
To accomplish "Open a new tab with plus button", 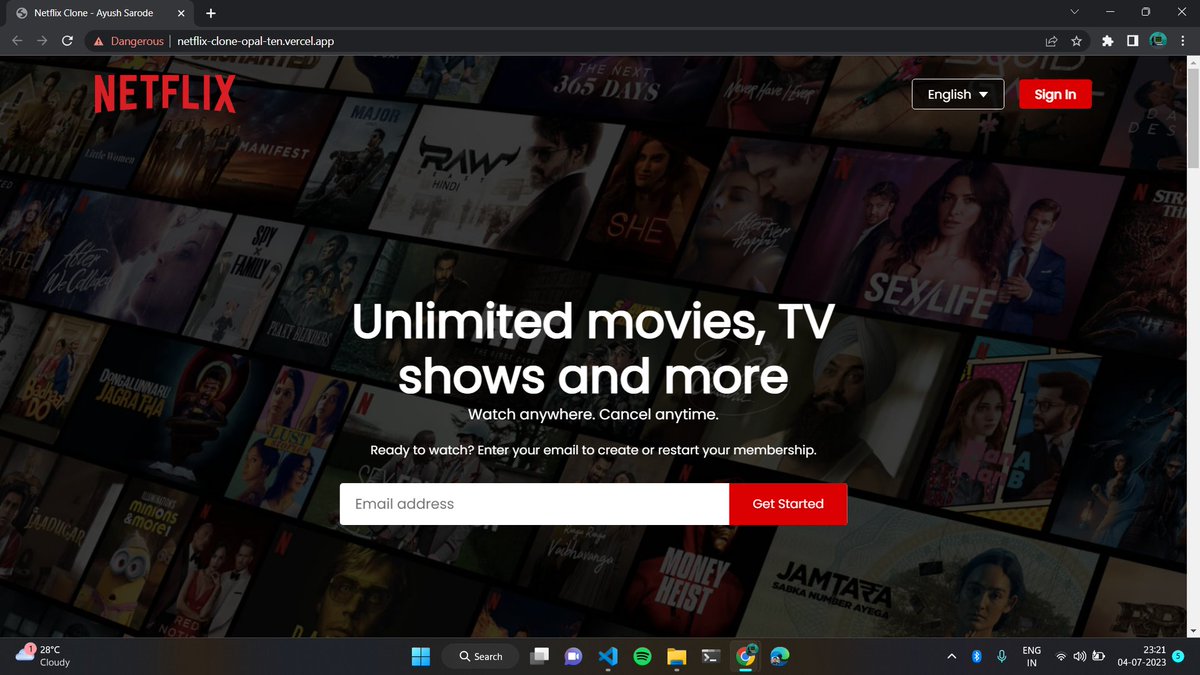I will (x=211, y=12).
